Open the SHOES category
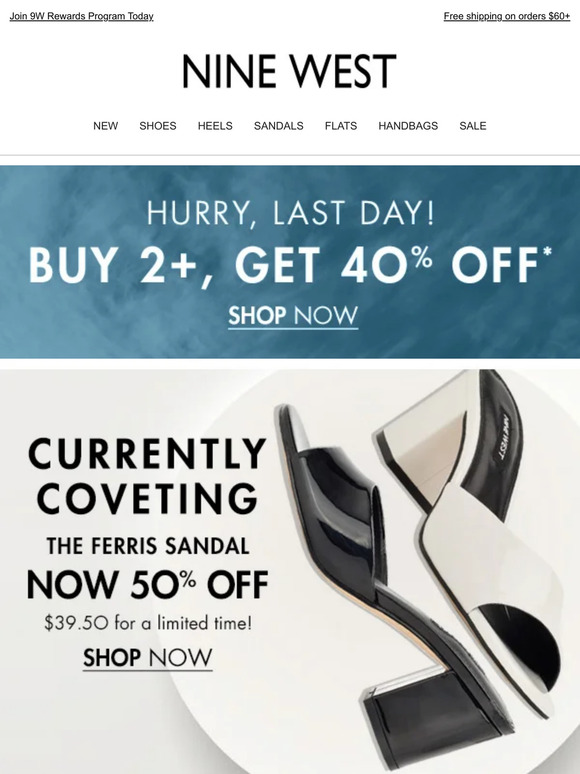 pos(158,126)
